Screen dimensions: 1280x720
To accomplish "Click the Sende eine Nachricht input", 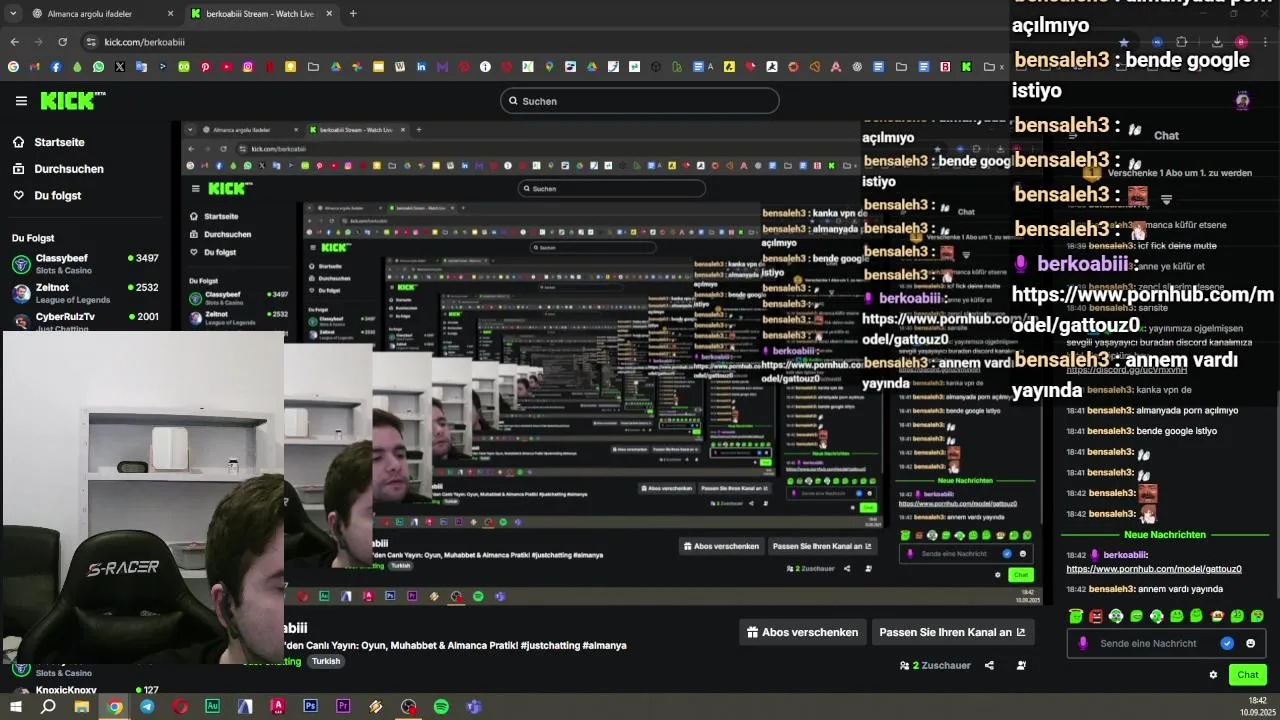I will pyautogui.click(x=1148, y=643).
